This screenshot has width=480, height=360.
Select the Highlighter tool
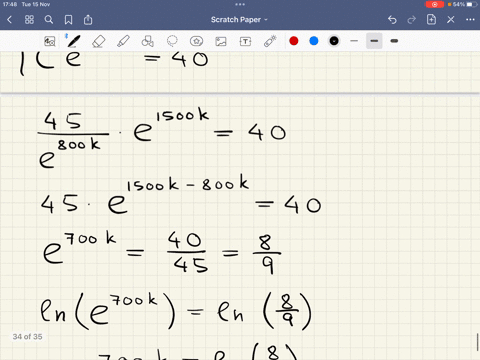pos(123,41)
